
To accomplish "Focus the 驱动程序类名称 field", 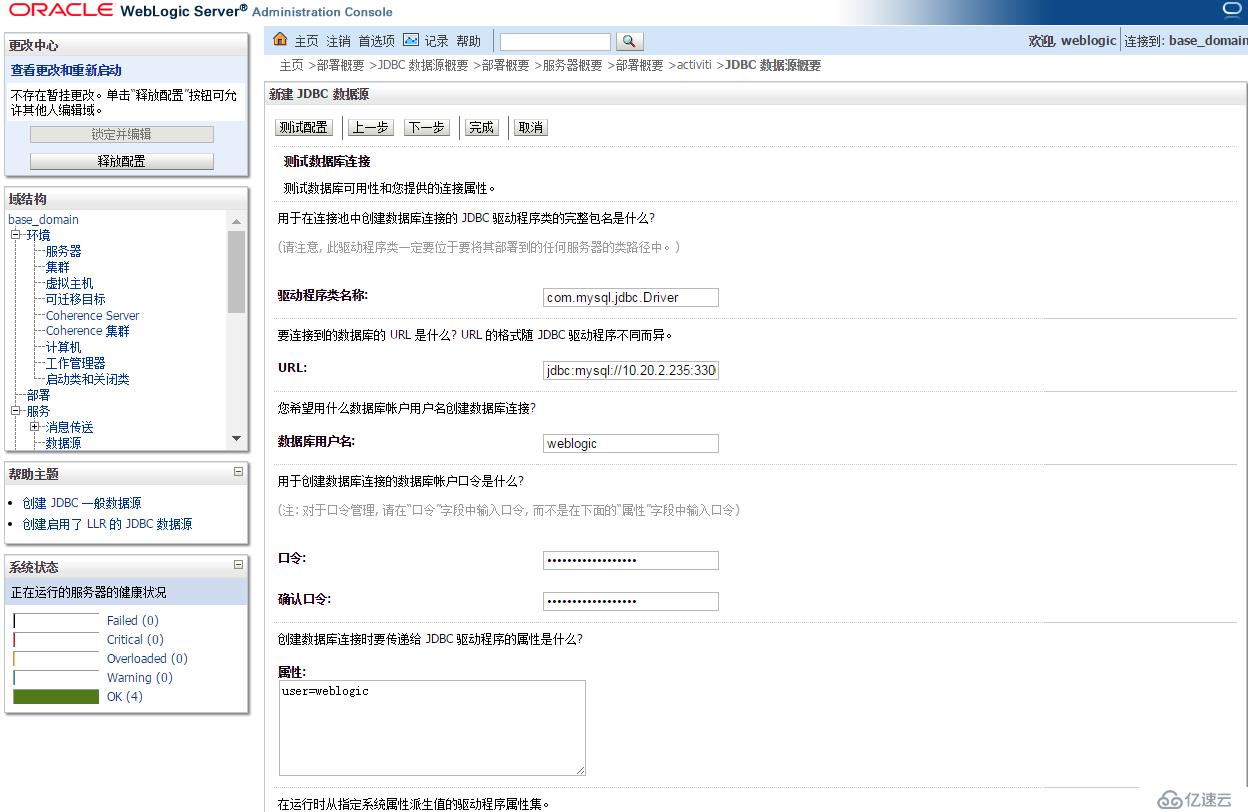I will pyautogui.click(x=631, y=297).
